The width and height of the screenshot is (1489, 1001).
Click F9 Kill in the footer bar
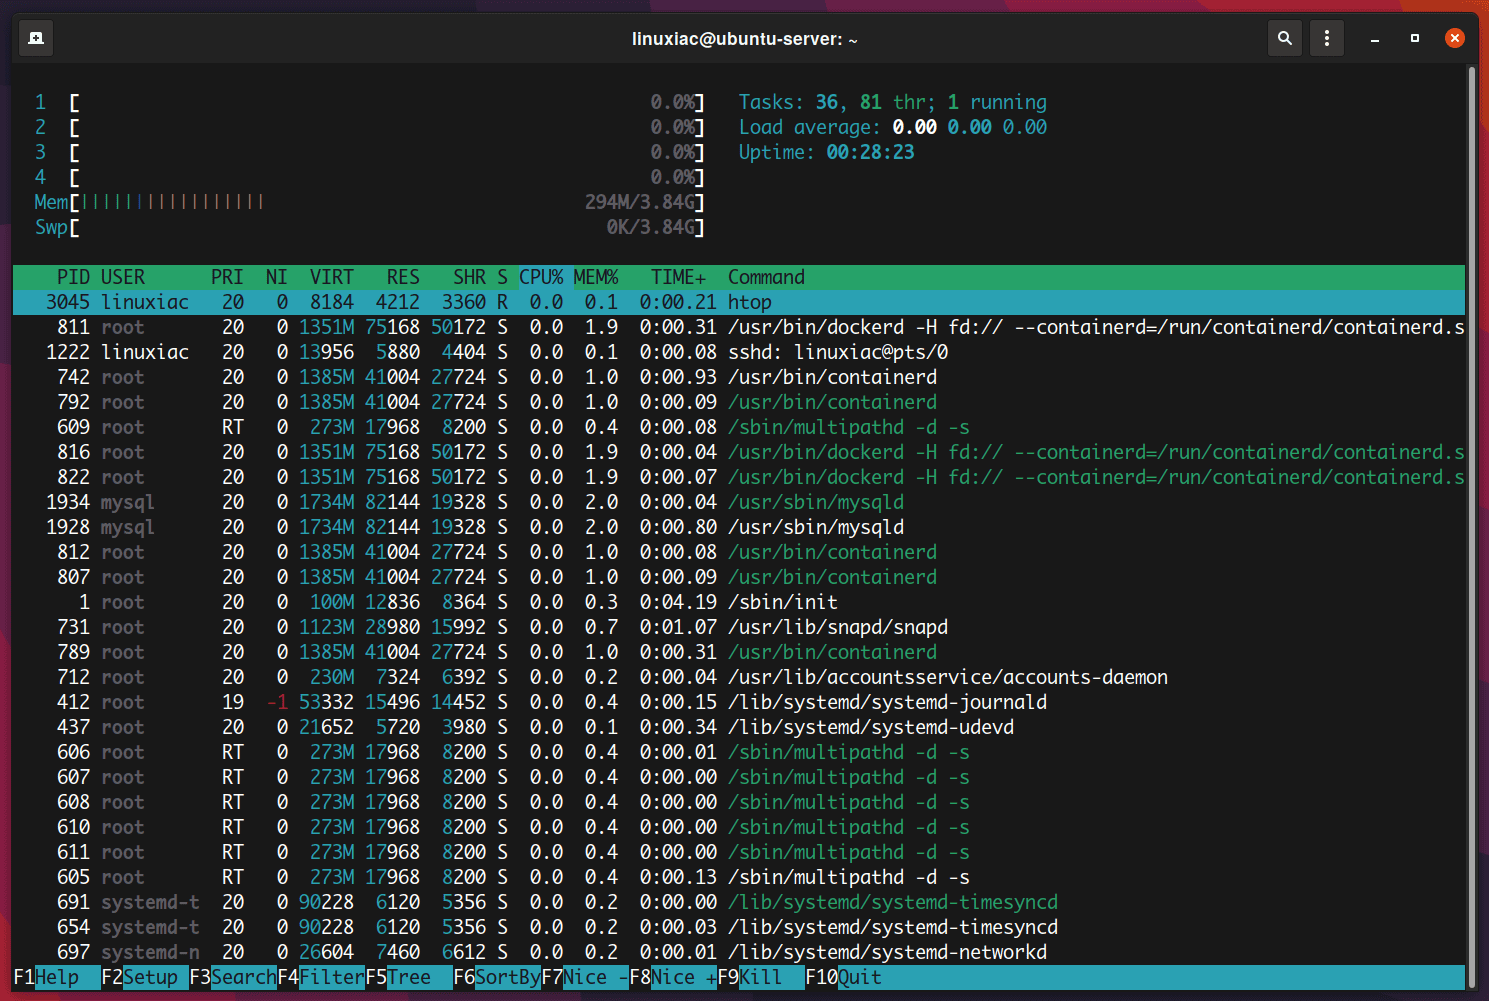[760, 977]
